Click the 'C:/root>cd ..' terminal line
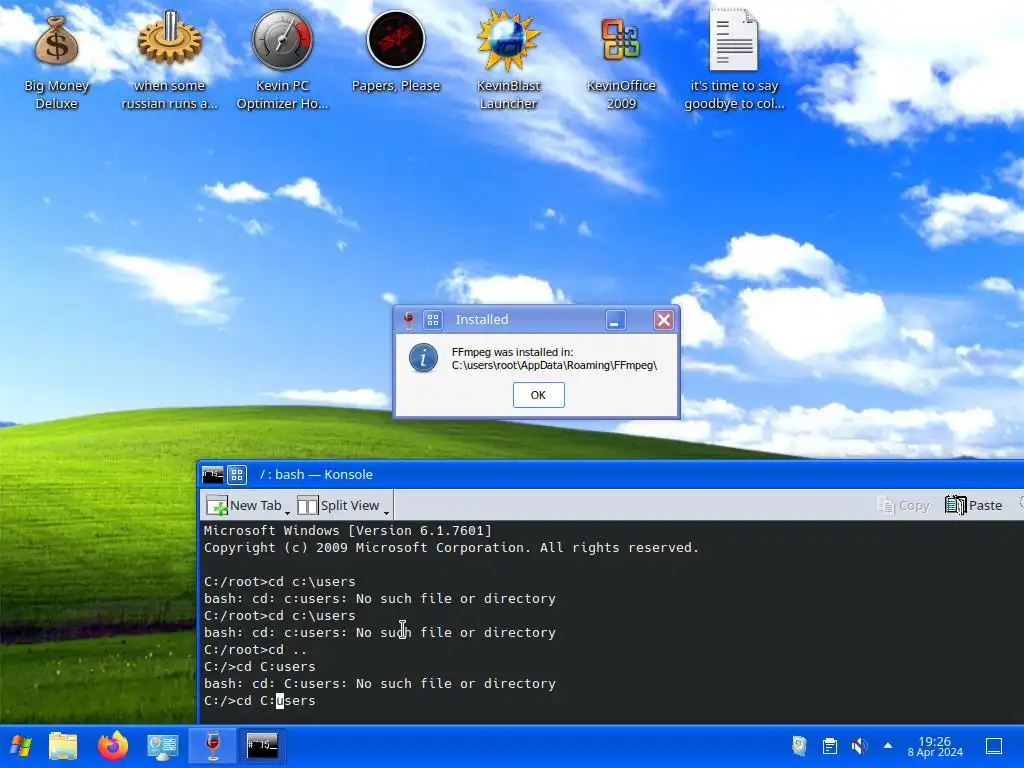Screen dimensions: 1024x768 (x=255, y=650)
